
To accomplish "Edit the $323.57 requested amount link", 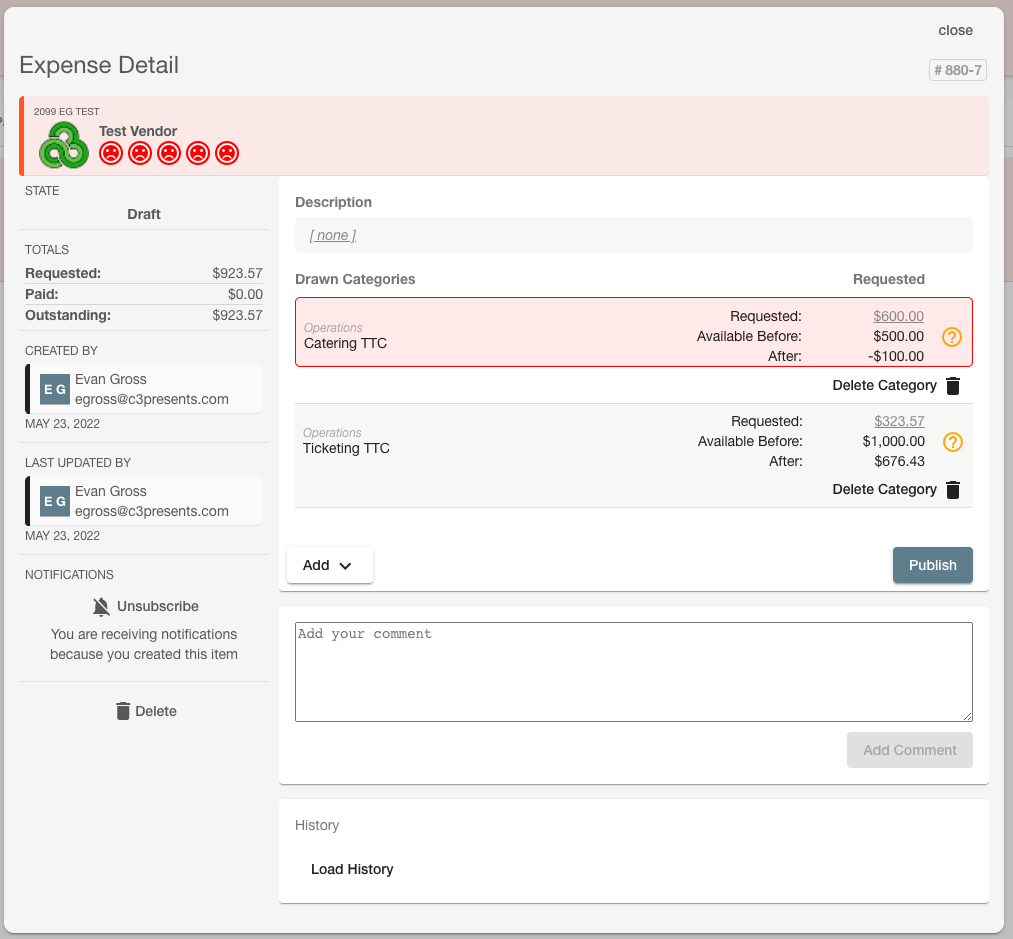I will tap(899, 421).
